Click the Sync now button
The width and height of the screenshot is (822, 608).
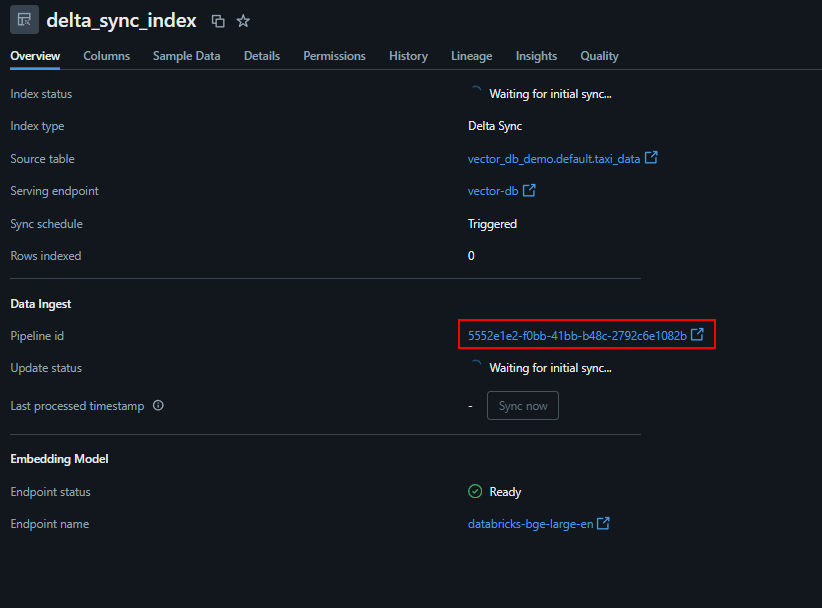[523, 406]
